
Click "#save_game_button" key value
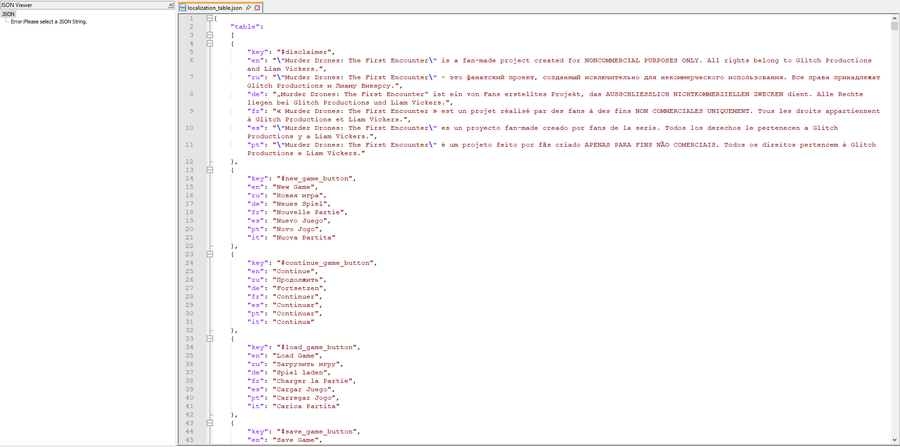(x=316, y=432)
